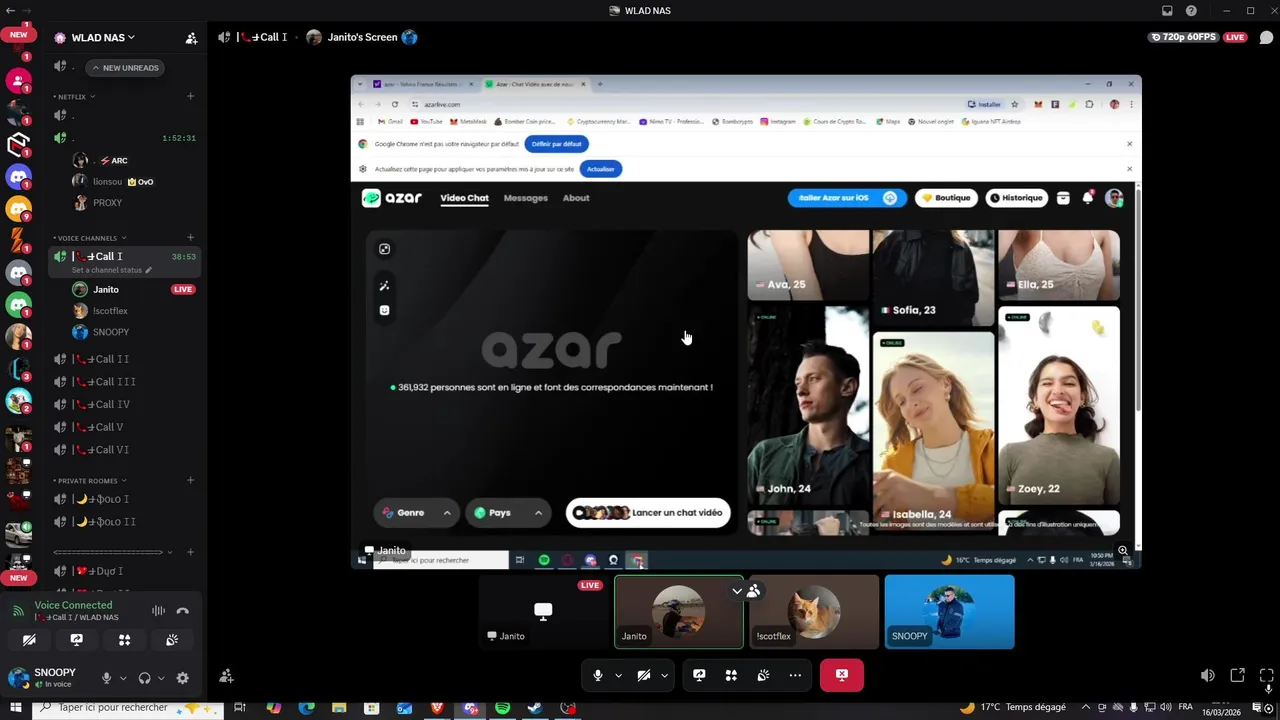Add a channel under PRIVATE ROOMS
This screenshot has height=720, width=1280.
pyautogui.click(x=190, y=481)
